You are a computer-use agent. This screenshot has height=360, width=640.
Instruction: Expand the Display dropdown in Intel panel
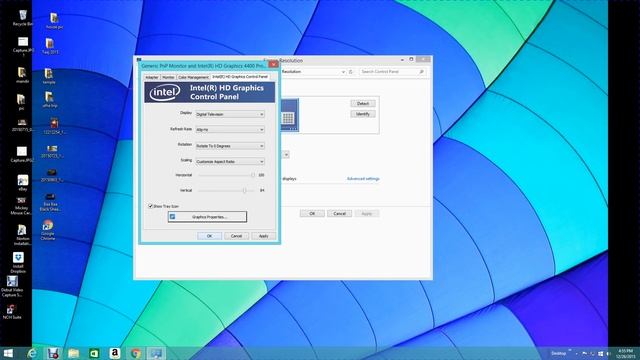coord(262,114)
